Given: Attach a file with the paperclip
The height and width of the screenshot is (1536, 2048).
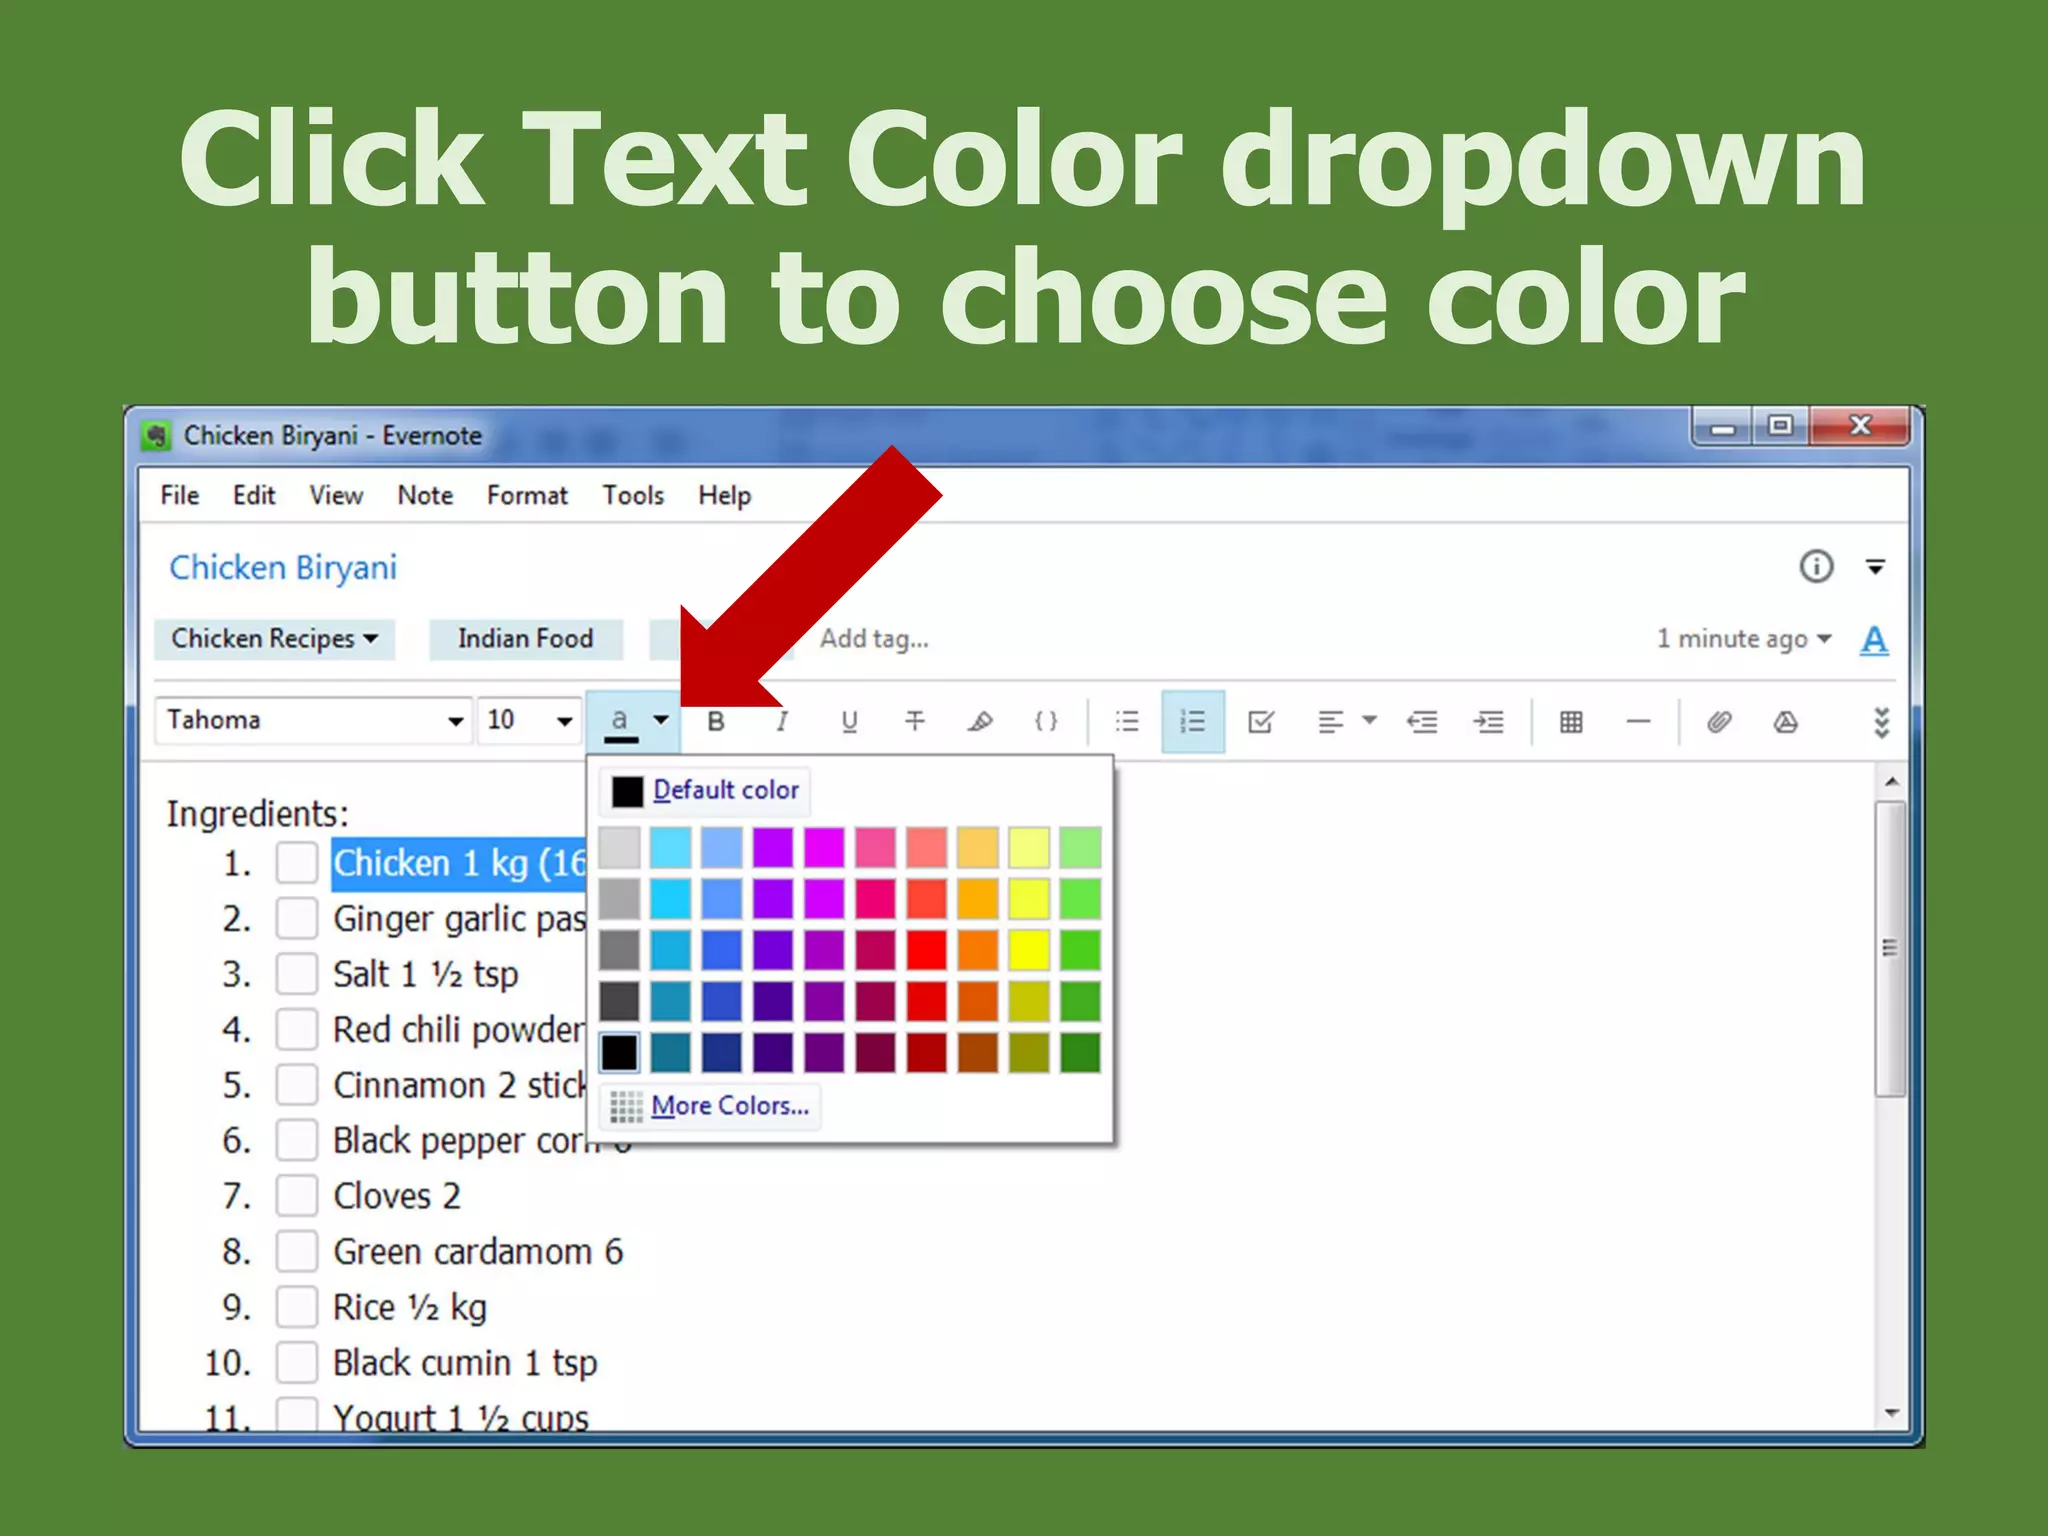Looking at the screenshot, I should click(x=1719, y=721).
